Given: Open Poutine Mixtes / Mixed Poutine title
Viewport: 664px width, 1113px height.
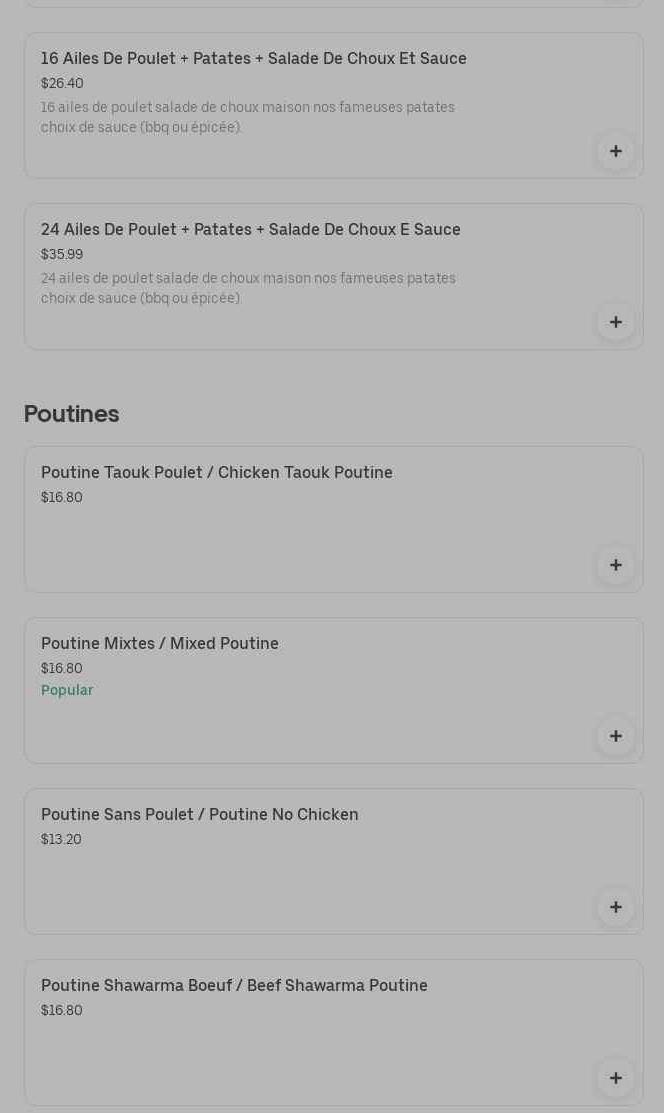Looking at the screenshot, I should pyautogui.click(x=159, y=644).
